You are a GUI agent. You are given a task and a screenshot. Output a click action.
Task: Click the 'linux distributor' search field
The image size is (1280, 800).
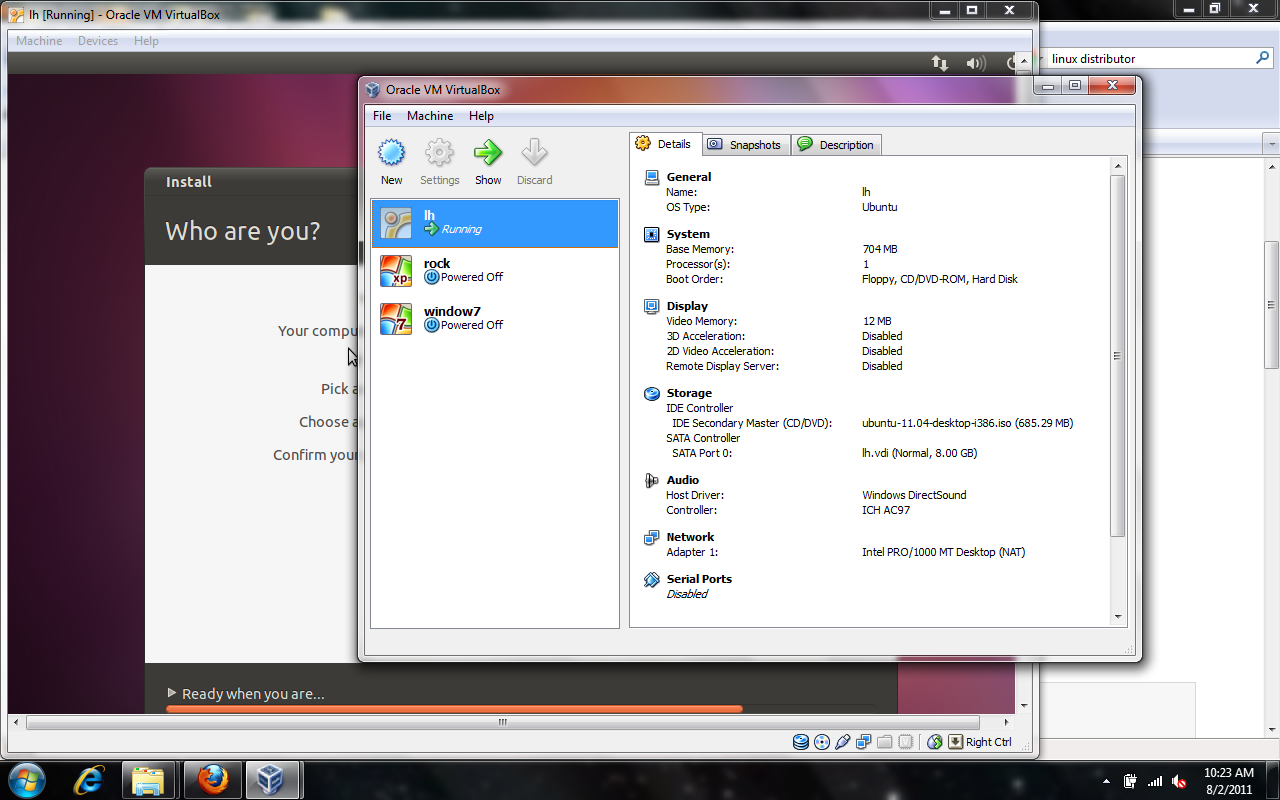(1150, 58)
